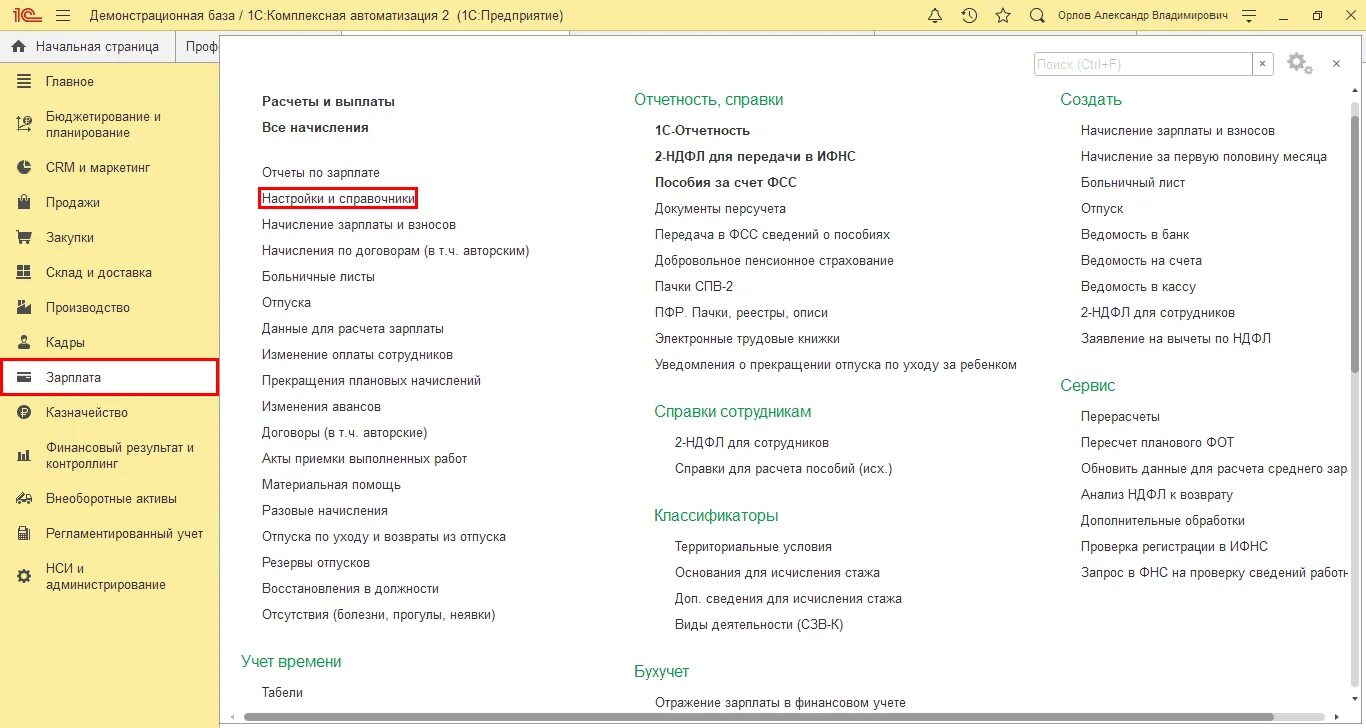Open Настройки и справочники link
The image size is (1366, 728).
[x=338, y=199]
